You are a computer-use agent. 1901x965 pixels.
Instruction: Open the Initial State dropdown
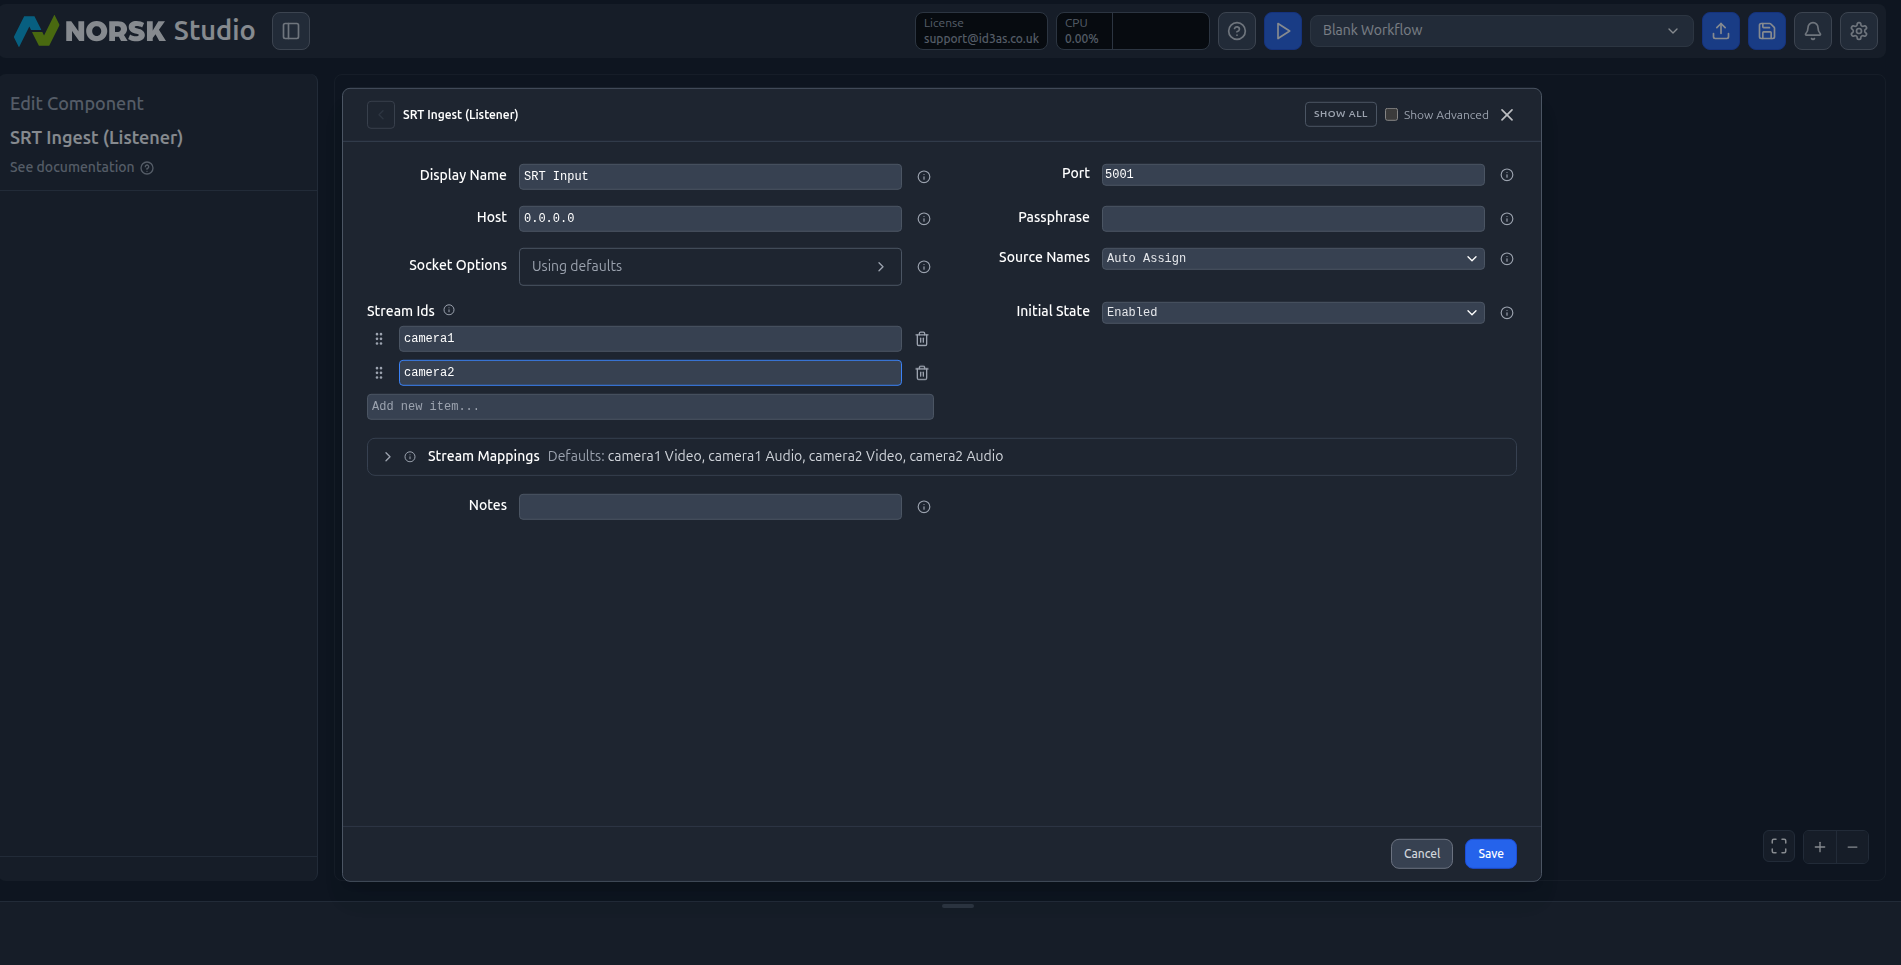[1293, 312]
